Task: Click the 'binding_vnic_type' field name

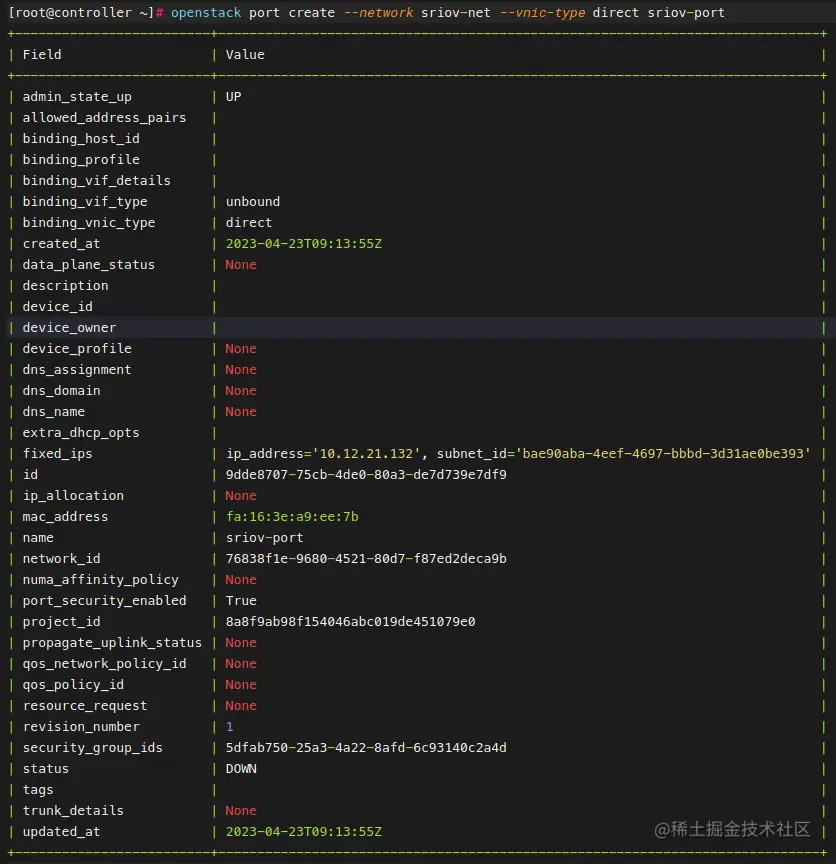Action: (89, 223)
